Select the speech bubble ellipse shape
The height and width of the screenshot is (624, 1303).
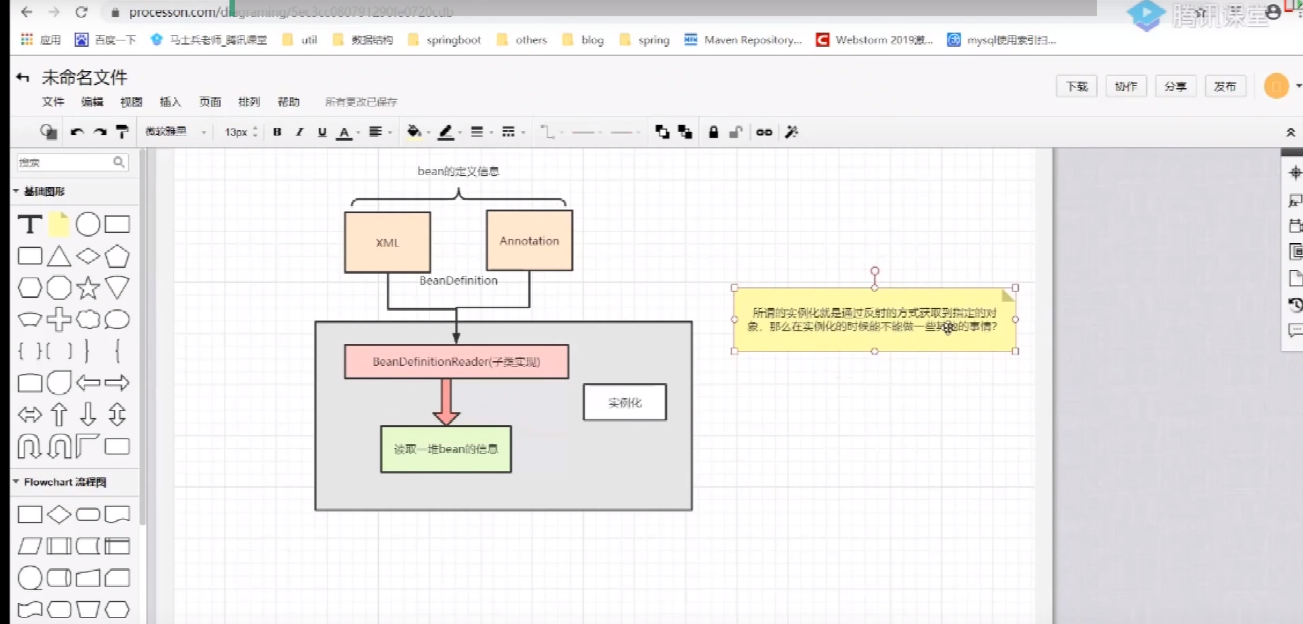click(117, 320)
